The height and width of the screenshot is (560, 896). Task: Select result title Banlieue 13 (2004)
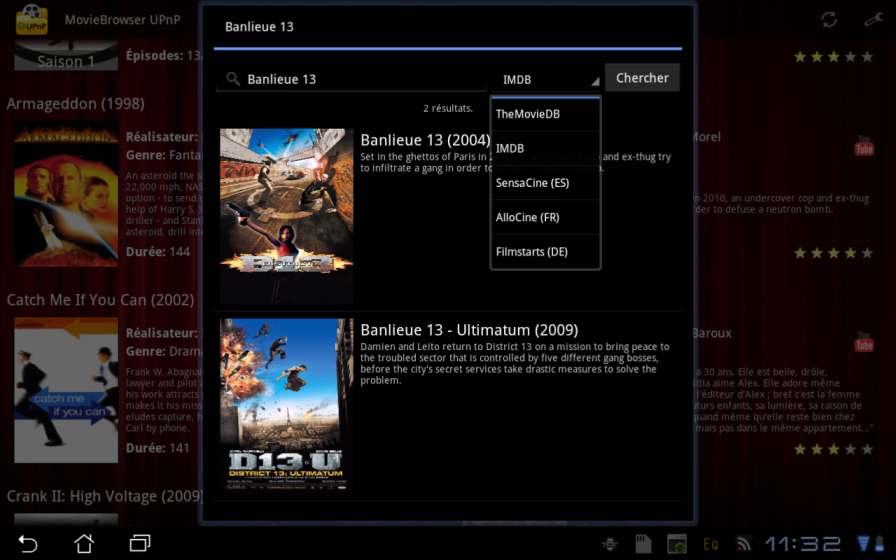point(425,140)
